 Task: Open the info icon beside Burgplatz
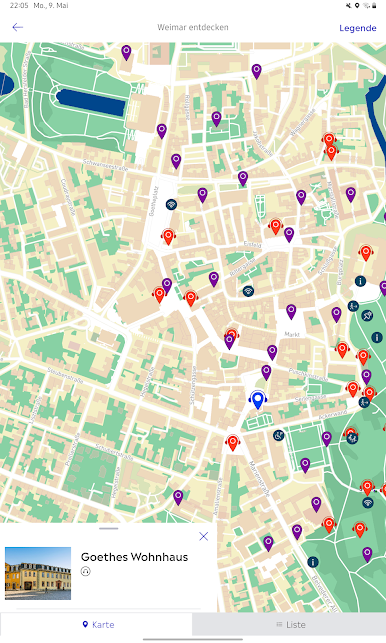tap(360, 281)
